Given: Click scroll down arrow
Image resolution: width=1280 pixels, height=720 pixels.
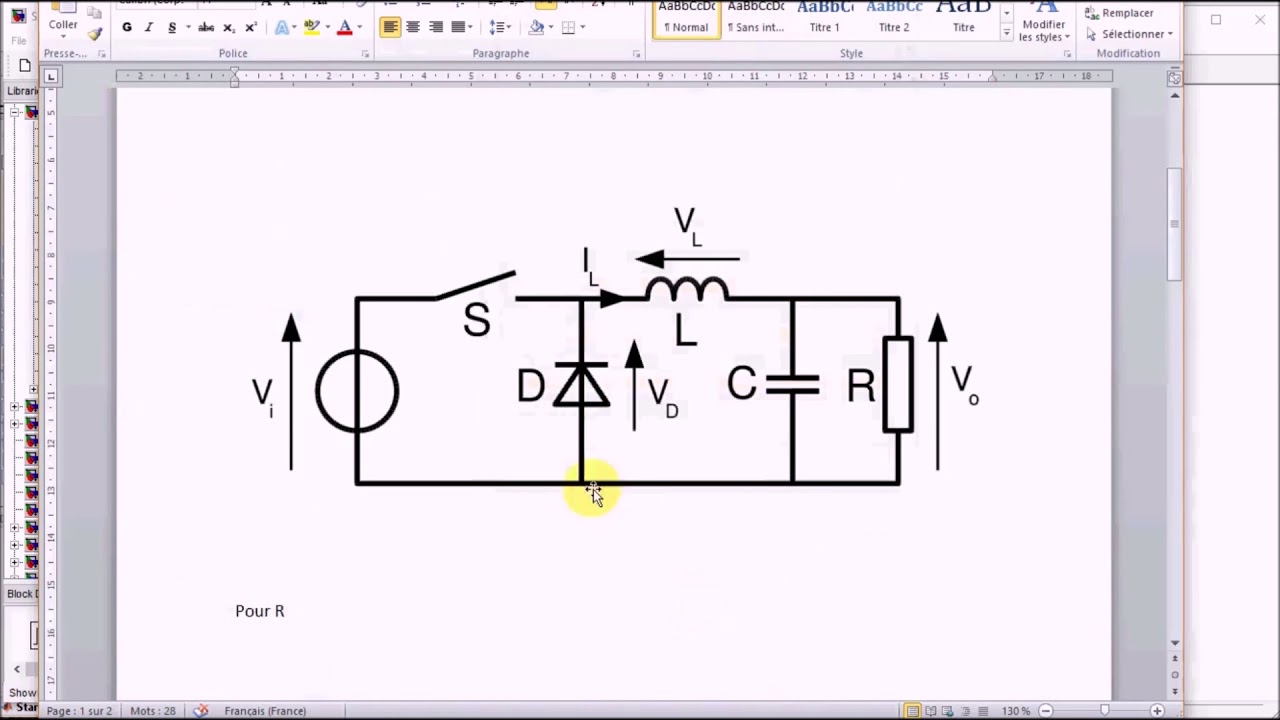Looking at the screenshot, I should (1175, 643).
